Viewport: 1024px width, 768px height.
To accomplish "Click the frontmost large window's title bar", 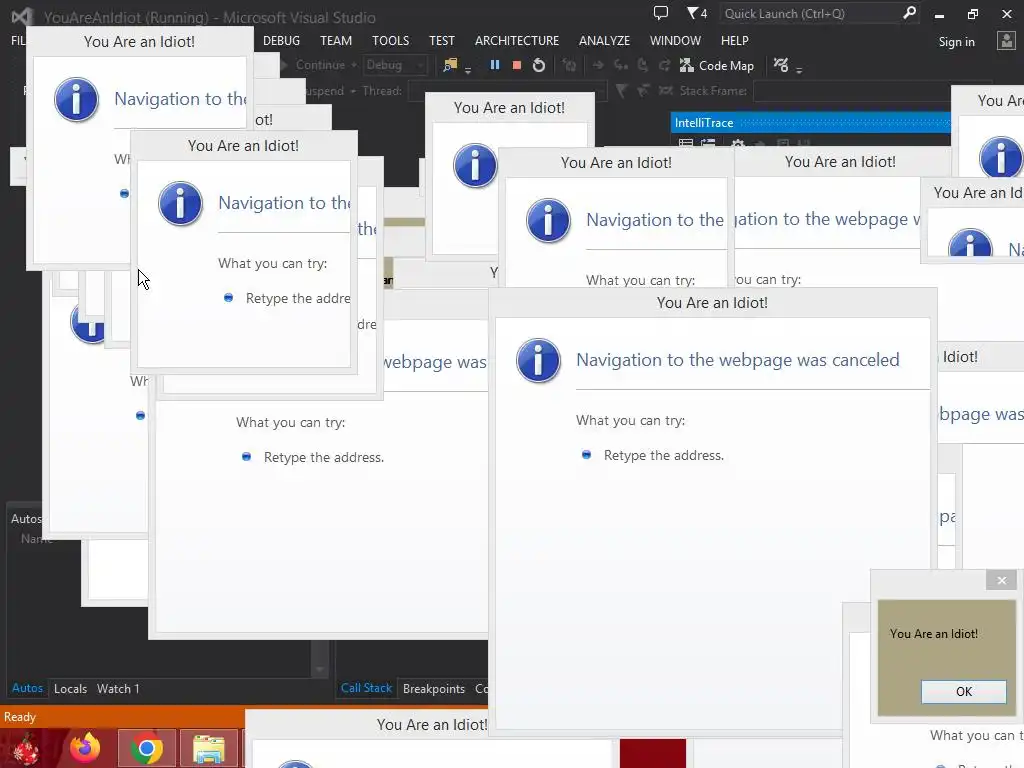I will click(712, 302).
